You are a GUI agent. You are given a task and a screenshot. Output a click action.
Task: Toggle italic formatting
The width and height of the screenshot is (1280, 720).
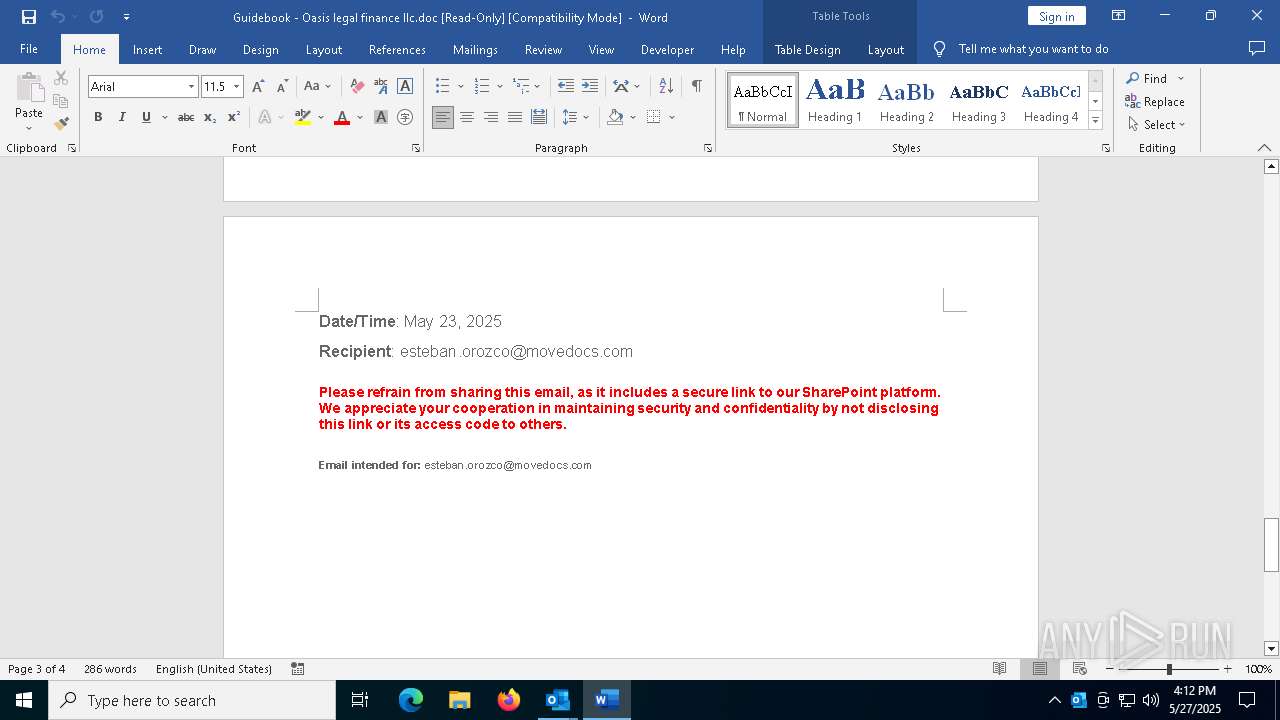122,117
